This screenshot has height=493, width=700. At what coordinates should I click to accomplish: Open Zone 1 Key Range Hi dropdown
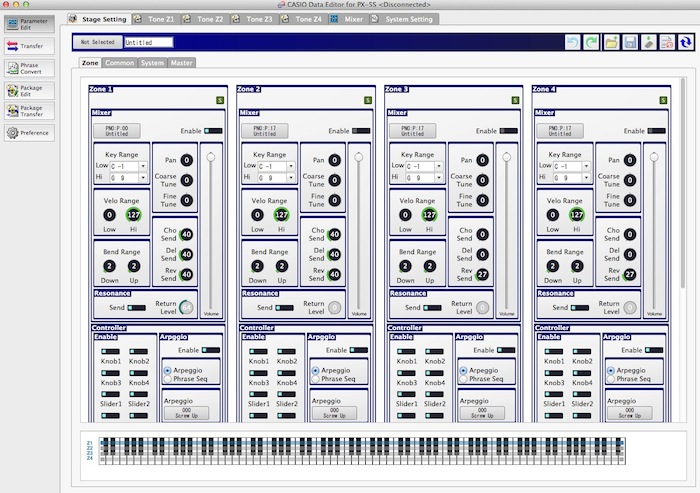[x=143, y=178]
